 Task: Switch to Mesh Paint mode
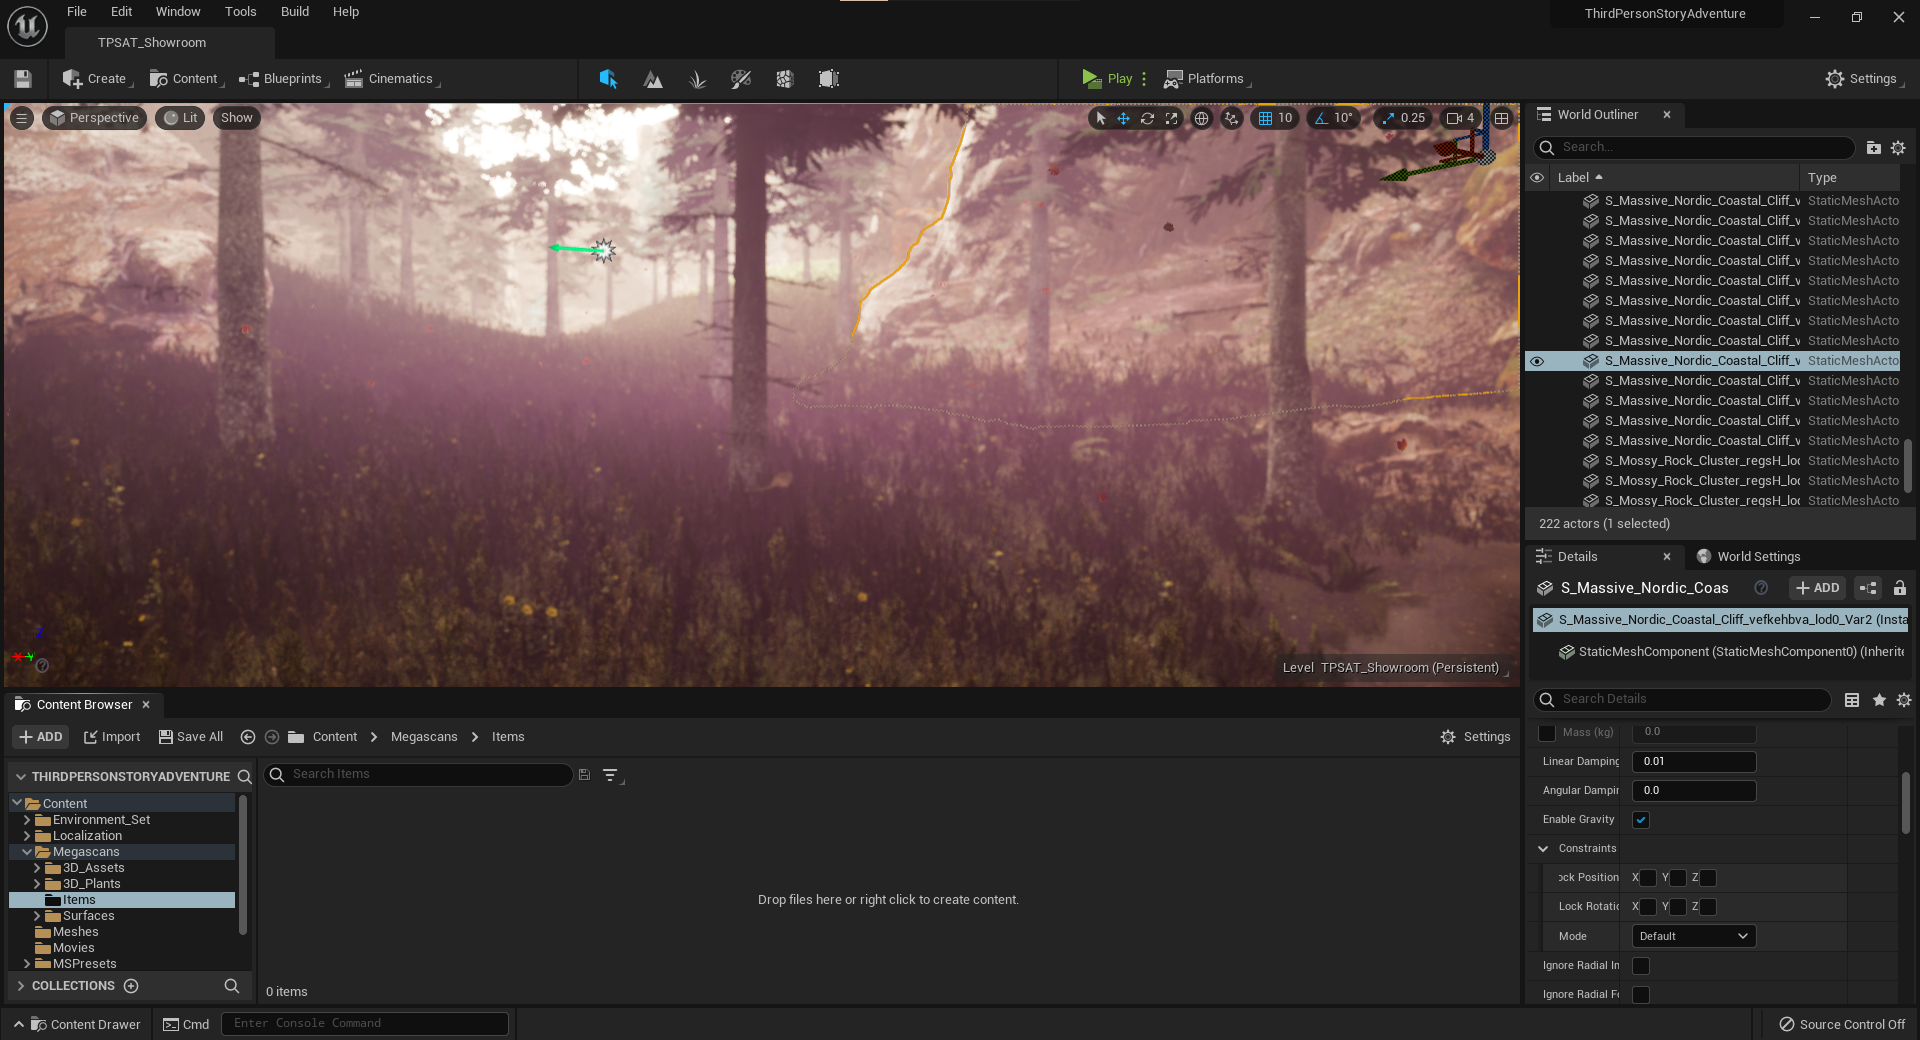pos(741,79)
